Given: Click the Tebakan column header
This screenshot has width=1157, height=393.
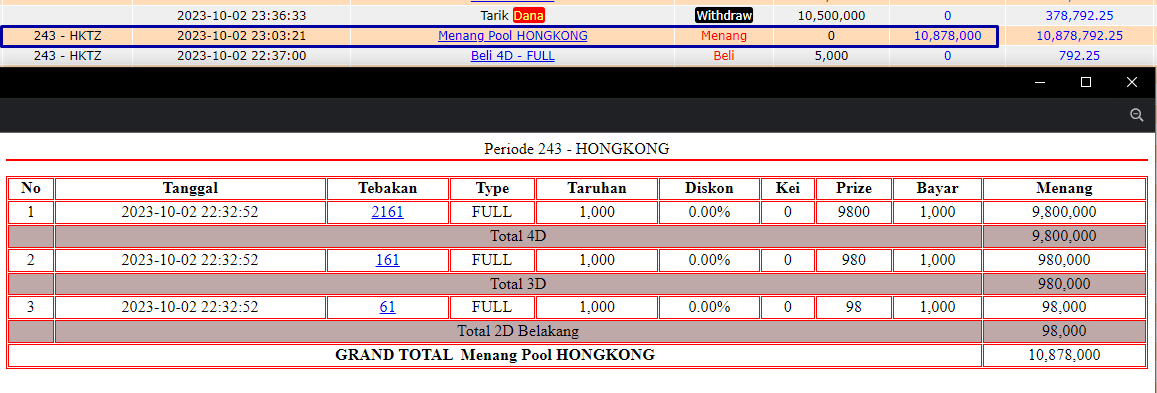Looking at the screenshot, I should [x=387, y=189].
